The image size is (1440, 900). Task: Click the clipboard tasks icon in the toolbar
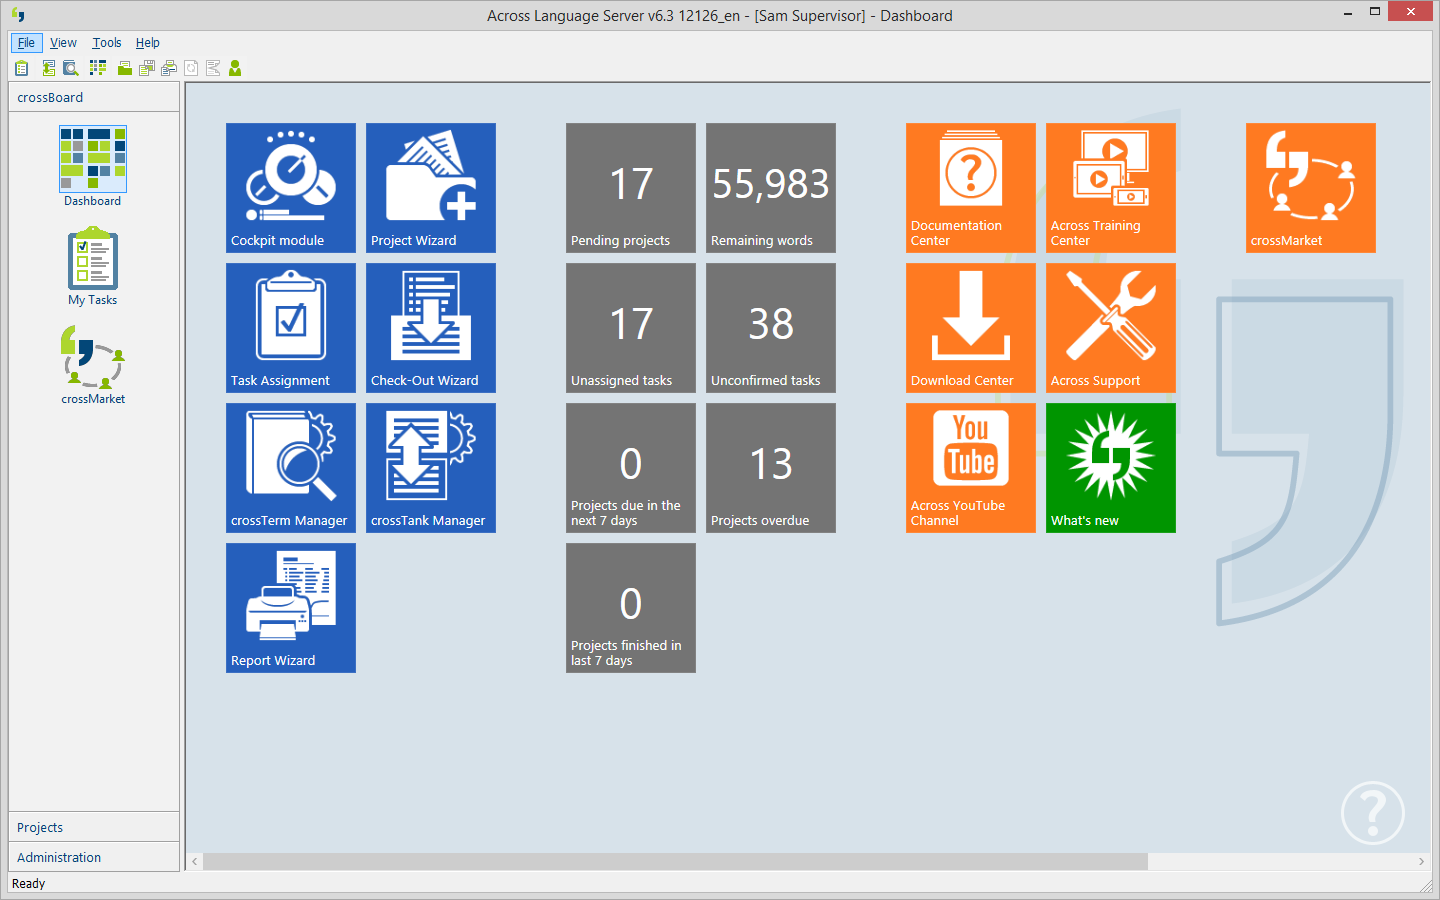pyautogui.click(x=21, y=68)
